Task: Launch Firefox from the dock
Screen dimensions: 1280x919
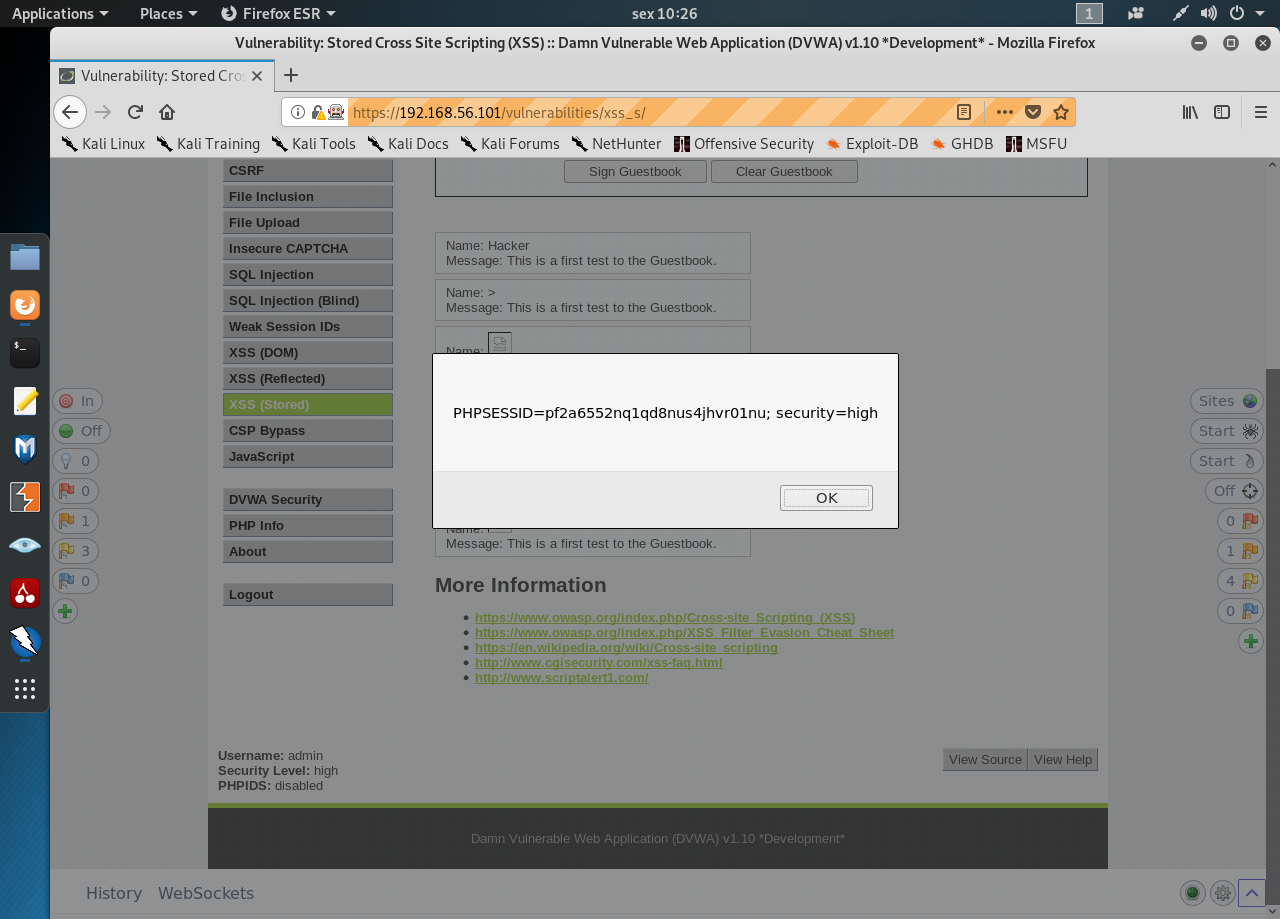Action: point(25,305)
